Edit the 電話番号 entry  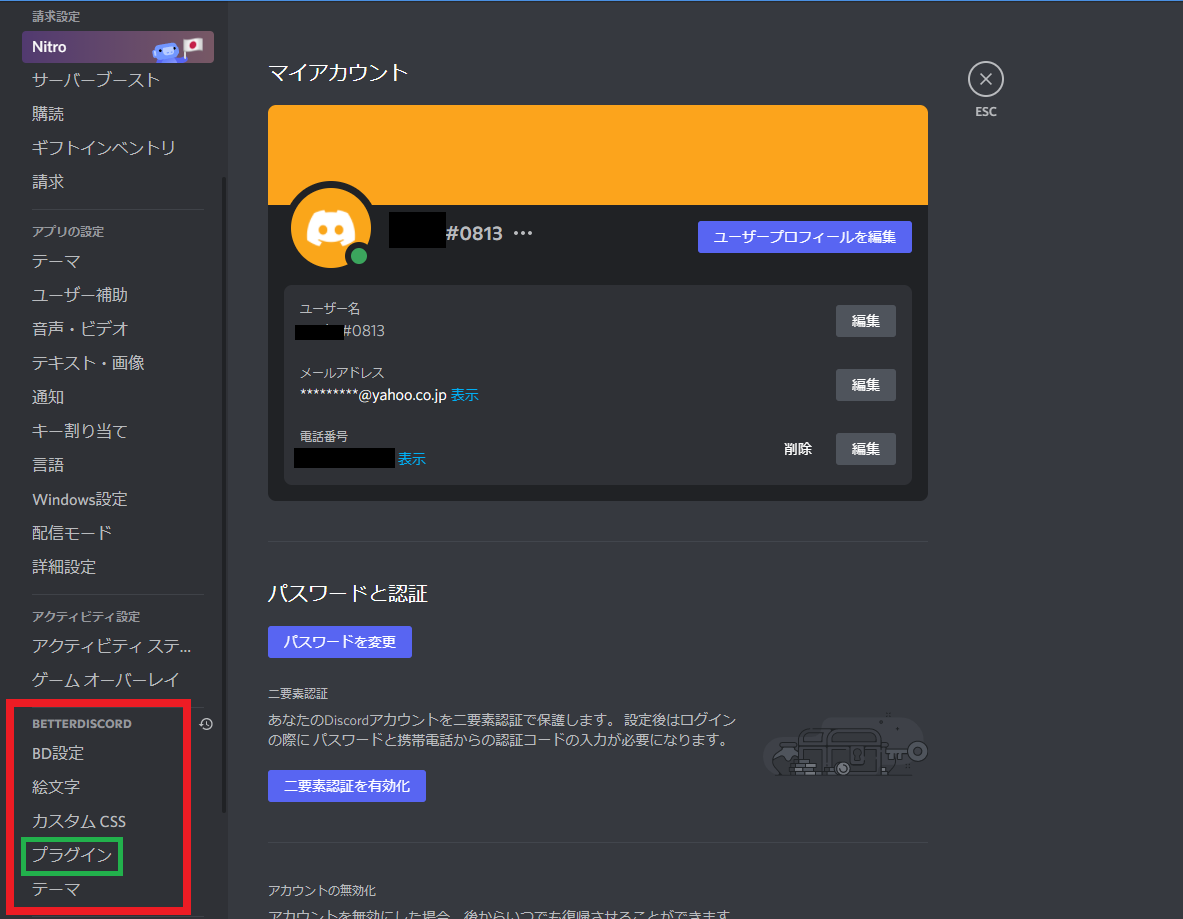[x=865, y=449]
